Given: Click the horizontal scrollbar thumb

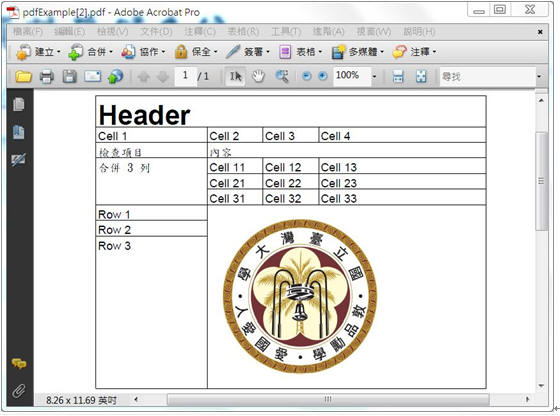Looking at the screenshot, I should 328,399.
